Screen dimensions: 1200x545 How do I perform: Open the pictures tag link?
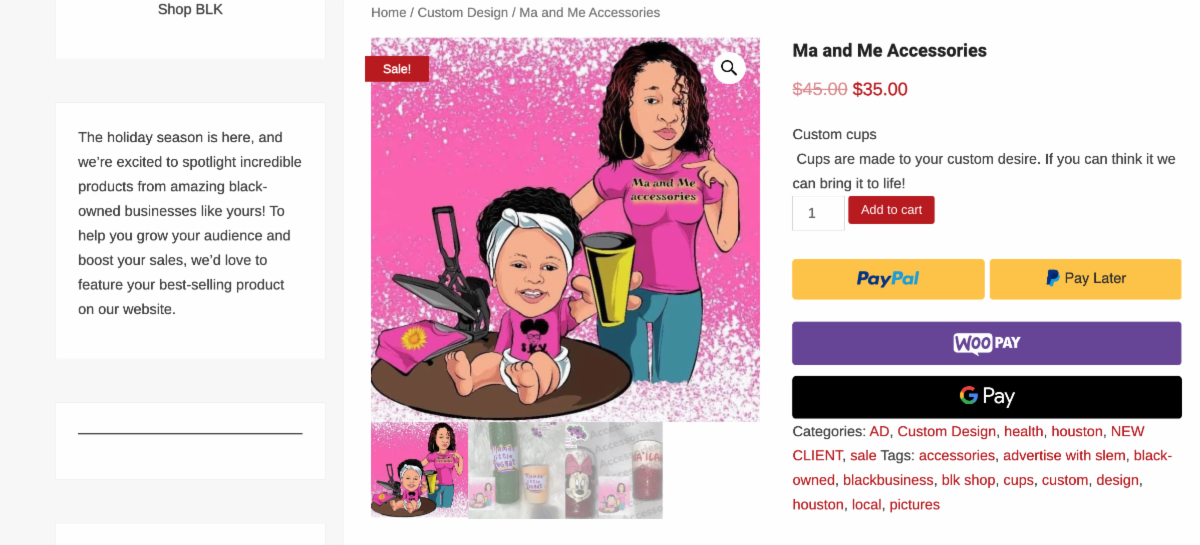(915, 505)
